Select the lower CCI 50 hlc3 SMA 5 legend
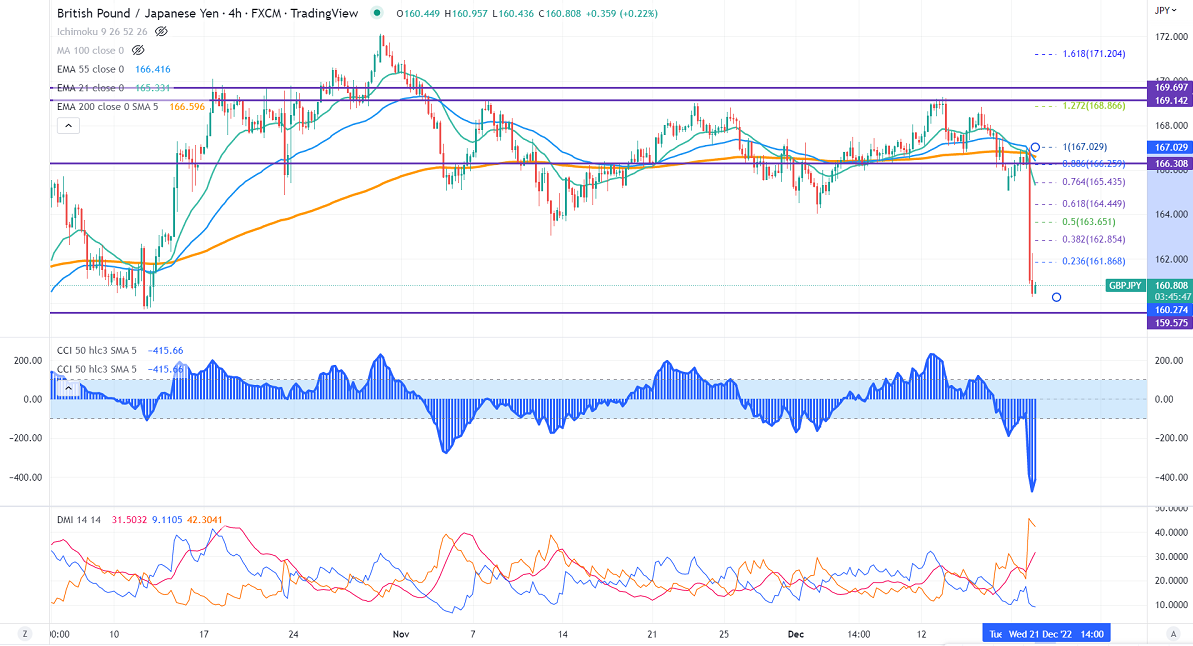Viewport: 1193px width, 646px height. pos(97,369)
